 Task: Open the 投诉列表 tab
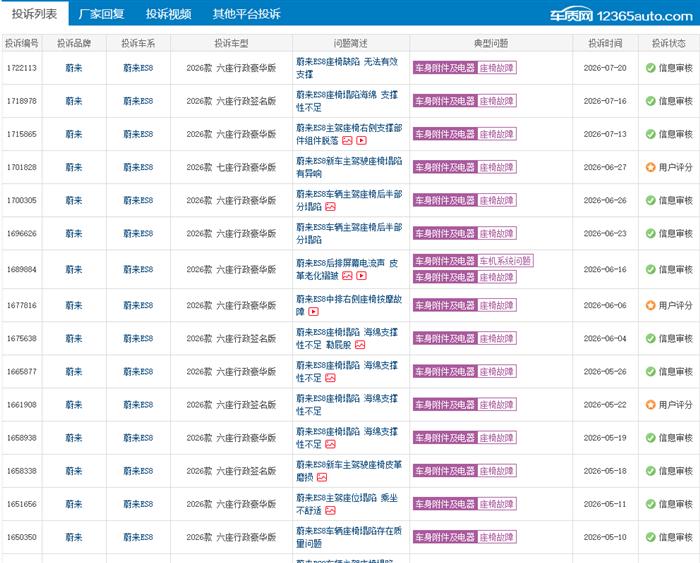34,14
